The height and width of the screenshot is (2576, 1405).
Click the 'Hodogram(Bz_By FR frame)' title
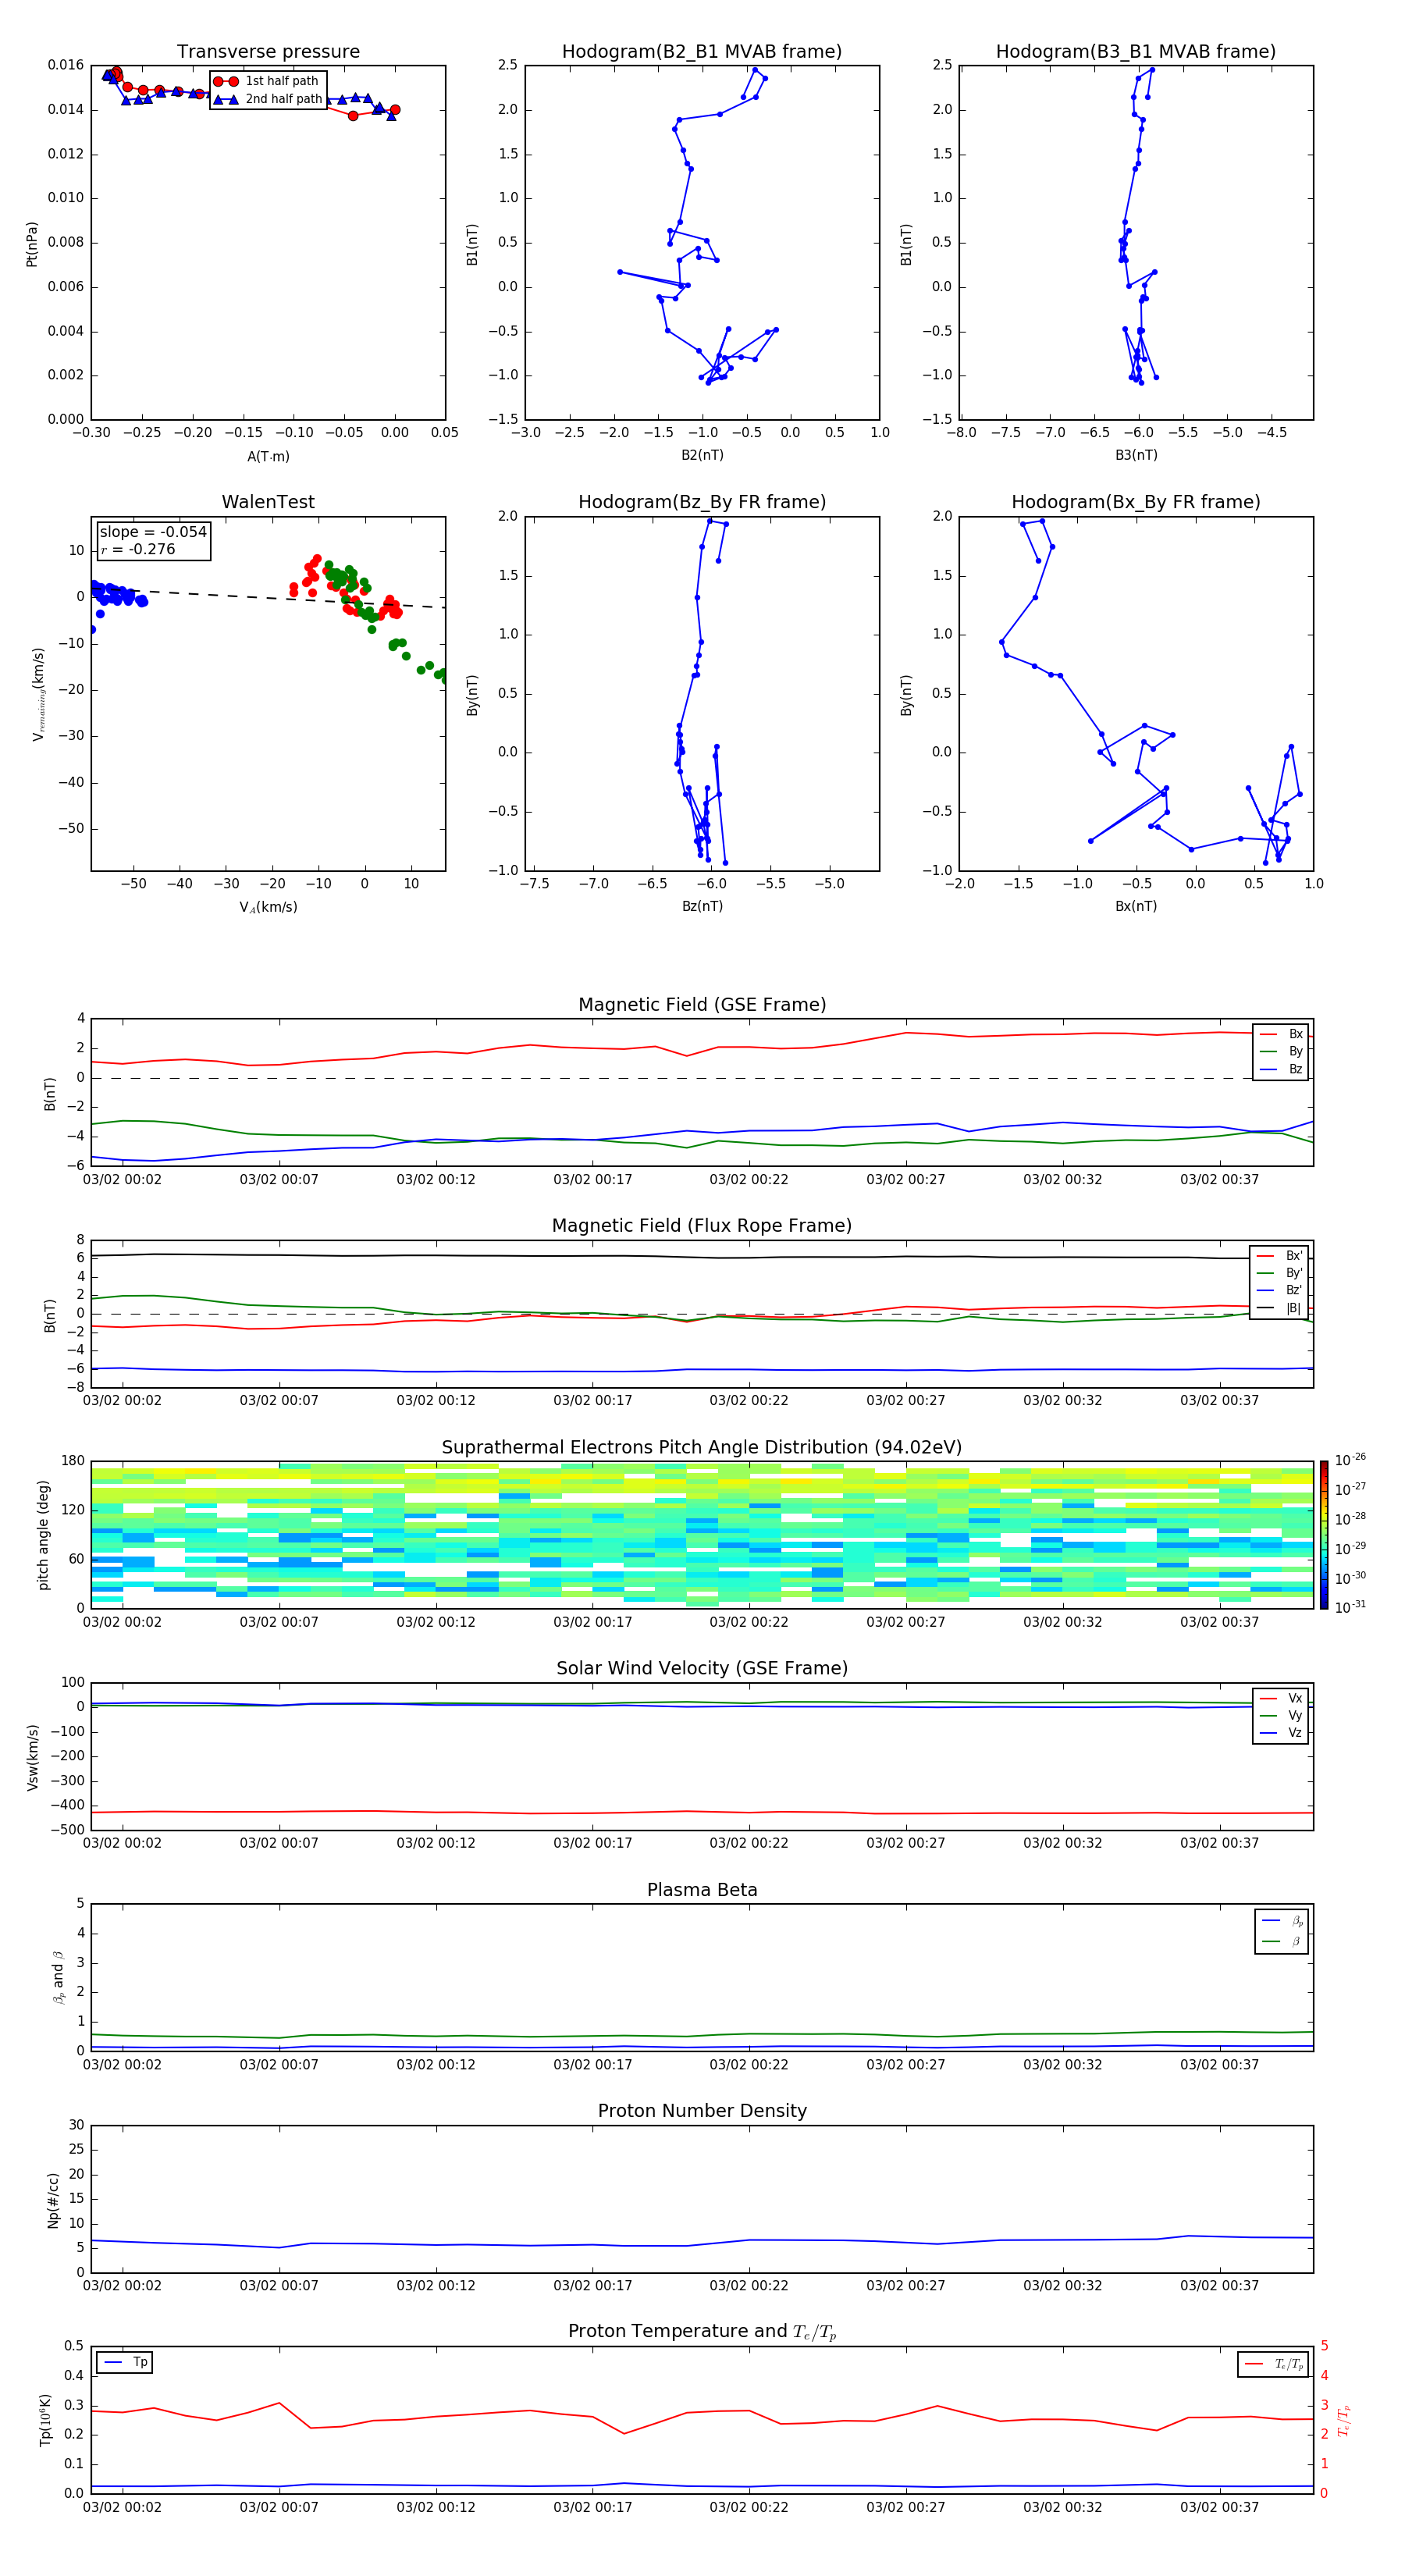(x=702, y=502)
